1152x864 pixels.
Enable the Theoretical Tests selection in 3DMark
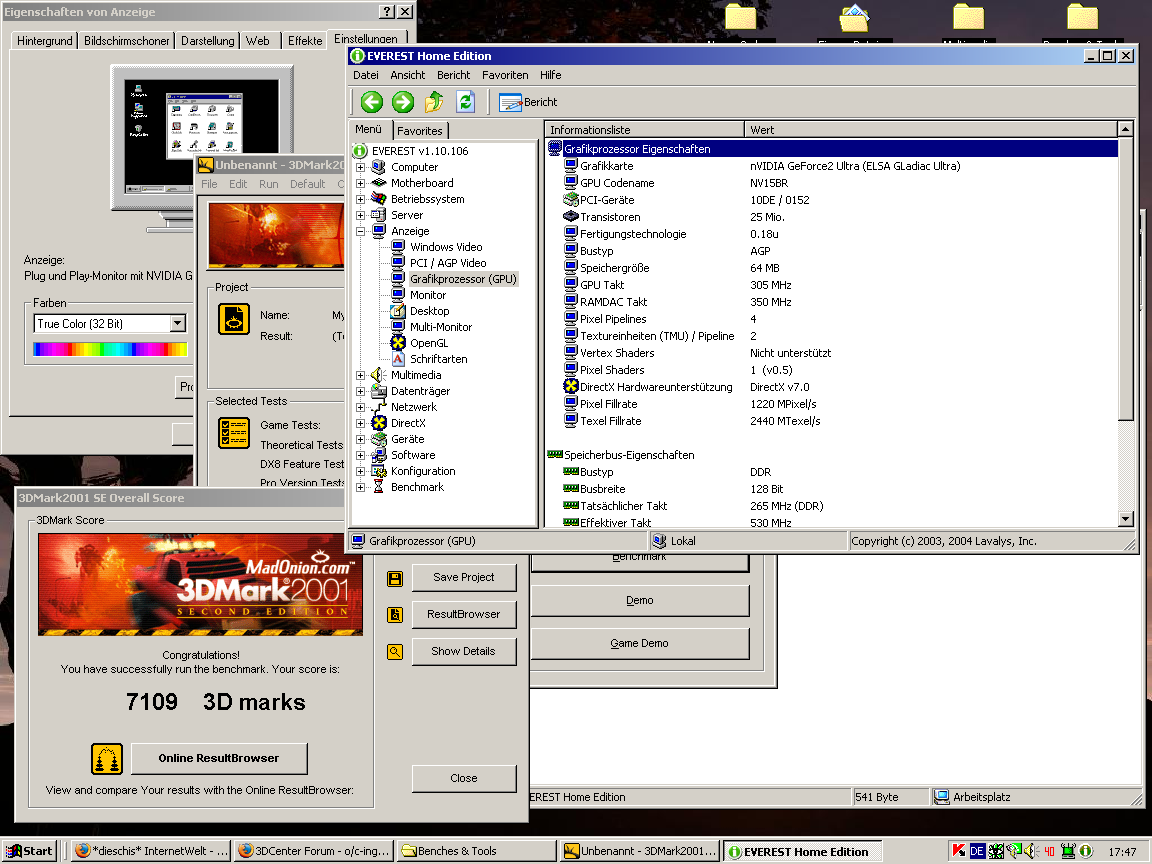[300, 444]
